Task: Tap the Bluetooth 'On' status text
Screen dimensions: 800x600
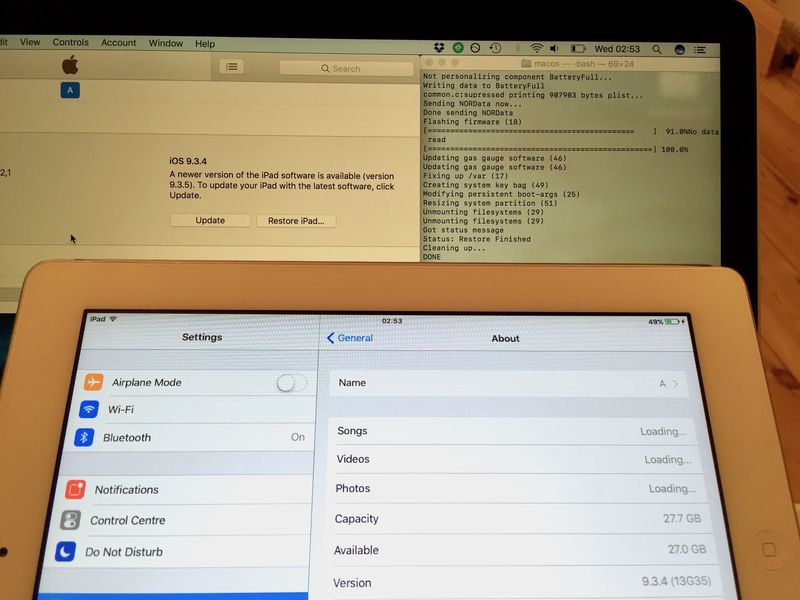Action: click(298, 437)
